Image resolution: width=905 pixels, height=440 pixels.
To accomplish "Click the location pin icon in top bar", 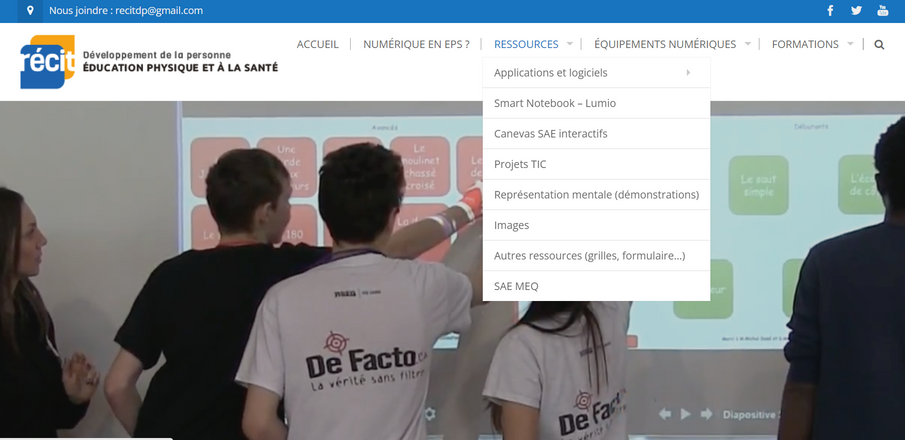I will click(30, 11).
